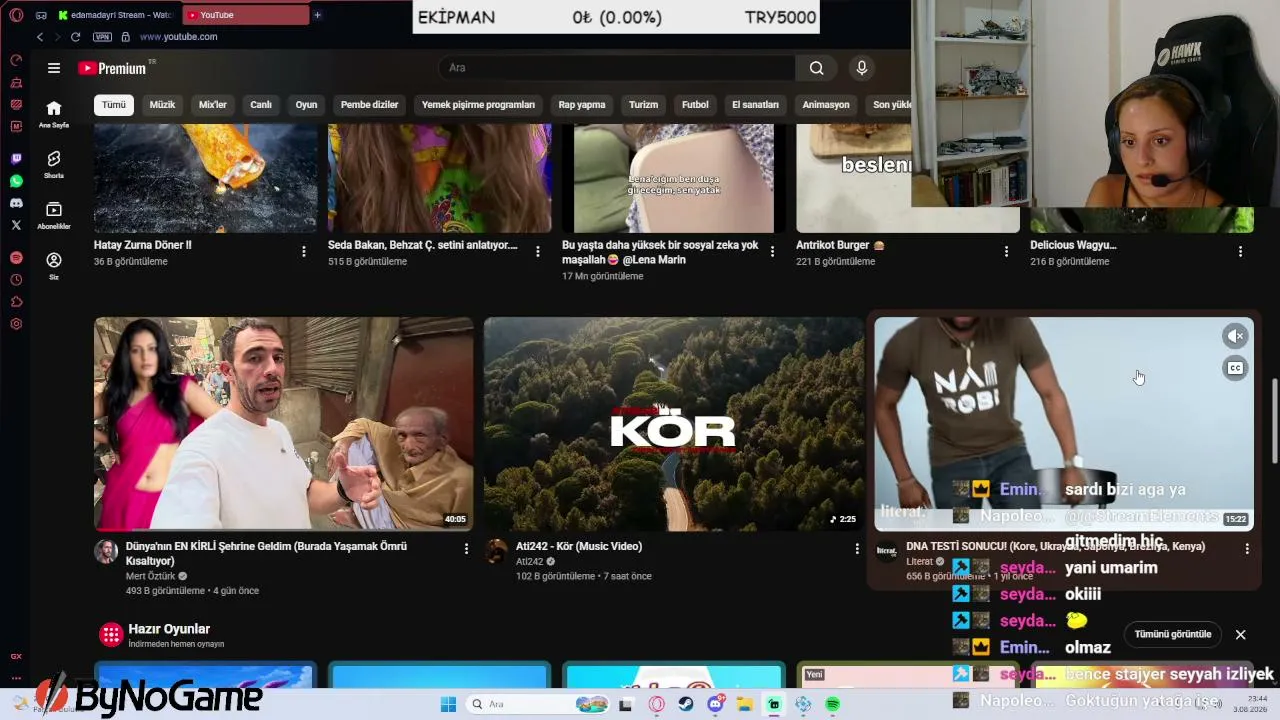Image resolution: width=1280 pixels, height=720 pixels.
Task: Start voice search with microphone icon
Action: 861,68
